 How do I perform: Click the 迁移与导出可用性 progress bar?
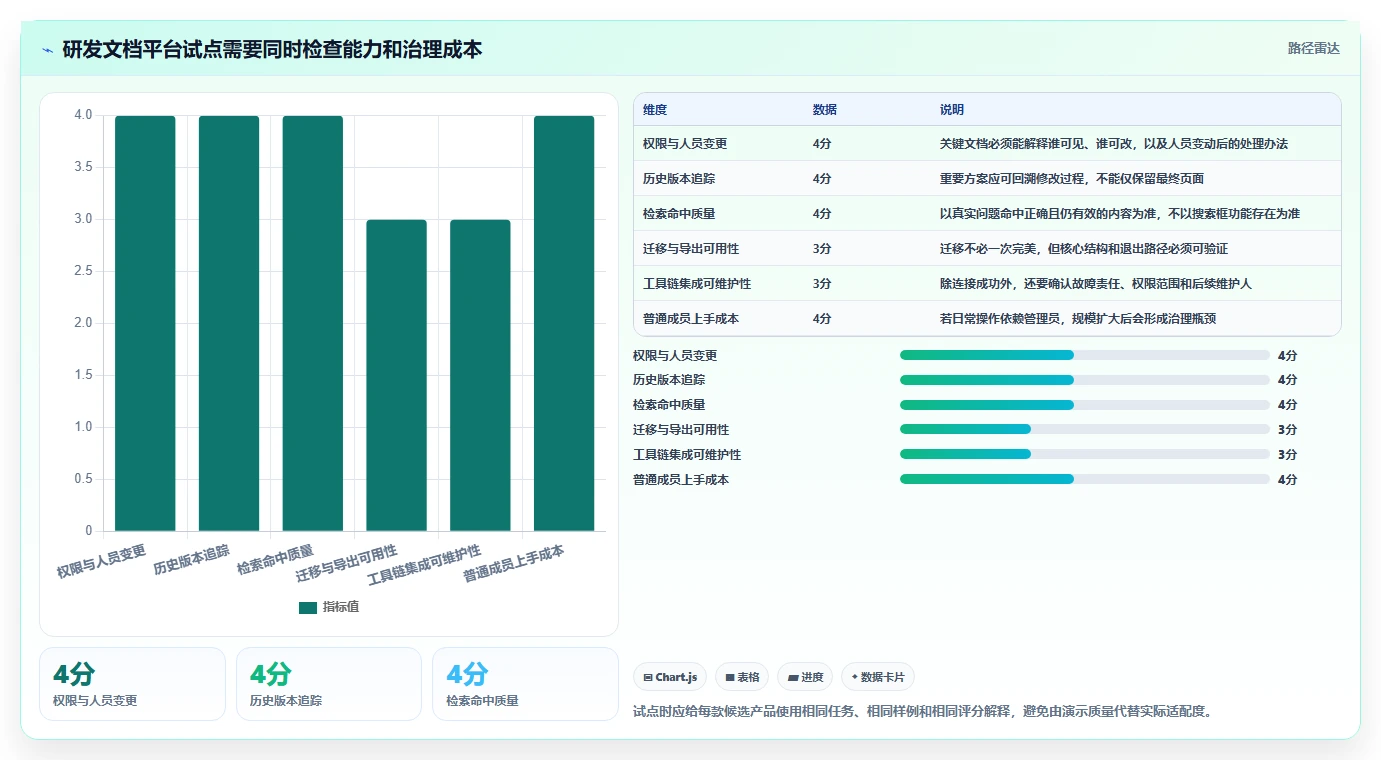pyautogui.click(x=1085, y=429)
